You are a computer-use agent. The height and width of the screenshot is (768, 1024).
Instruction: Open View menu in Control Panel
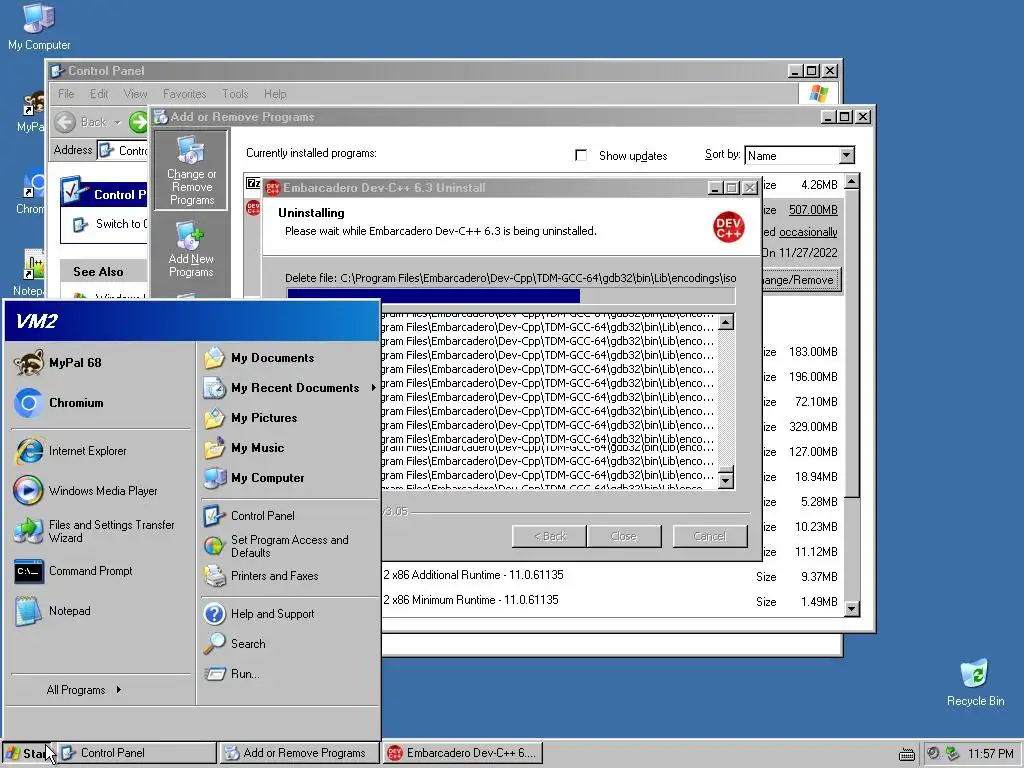tap(135, 94)
